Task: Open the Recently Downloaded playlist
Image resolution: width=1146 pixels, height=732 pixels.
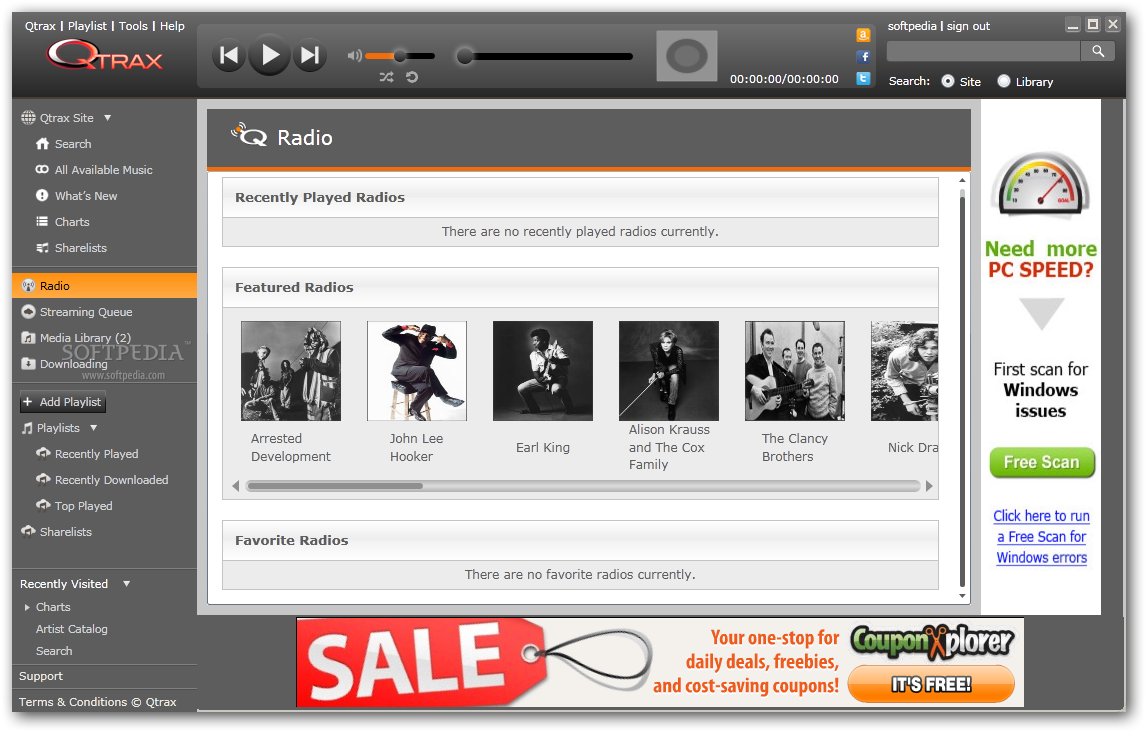Action: pos(102,480)
